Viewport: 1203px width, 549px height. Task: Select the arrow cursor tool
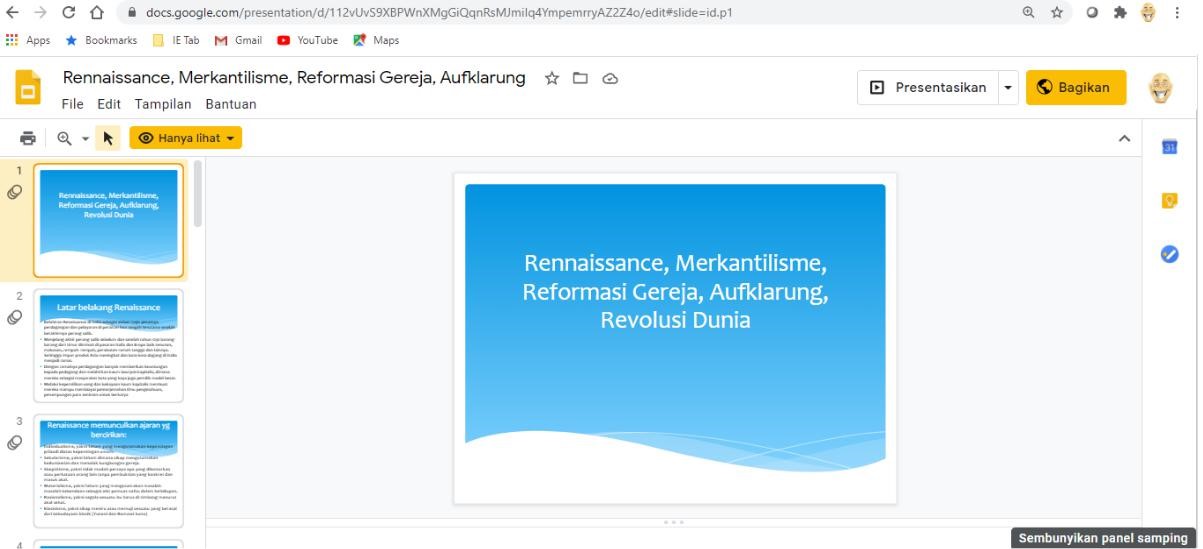click(108, 138)
